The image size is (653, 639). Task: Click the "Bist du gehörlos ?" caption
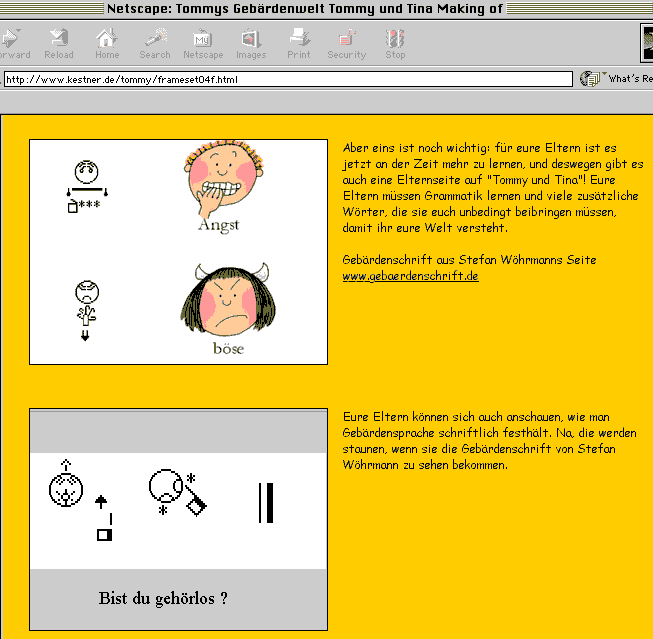tap(163, 599)
